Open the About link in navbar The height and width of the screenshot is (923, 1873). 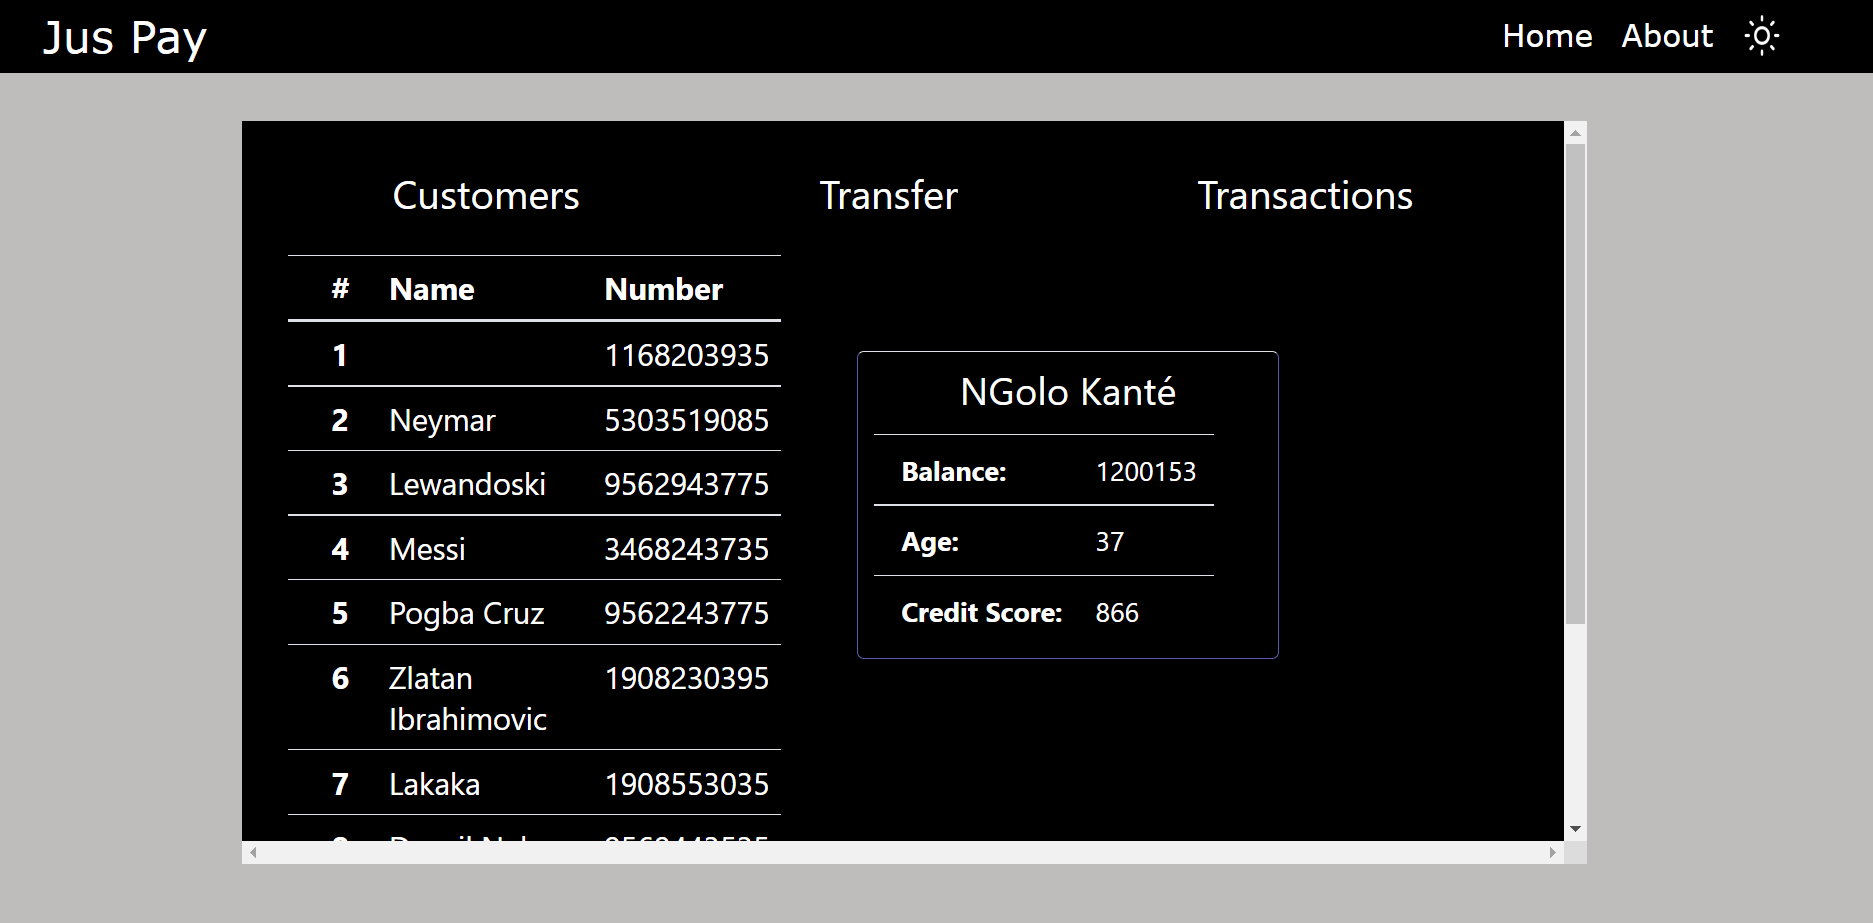click(1667, 37)
